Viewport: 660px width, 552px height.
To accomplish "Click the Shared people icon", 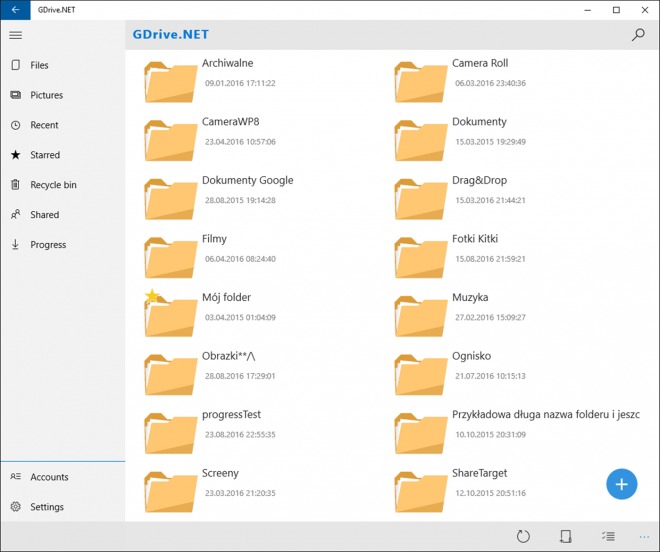I will click(16, 214).
